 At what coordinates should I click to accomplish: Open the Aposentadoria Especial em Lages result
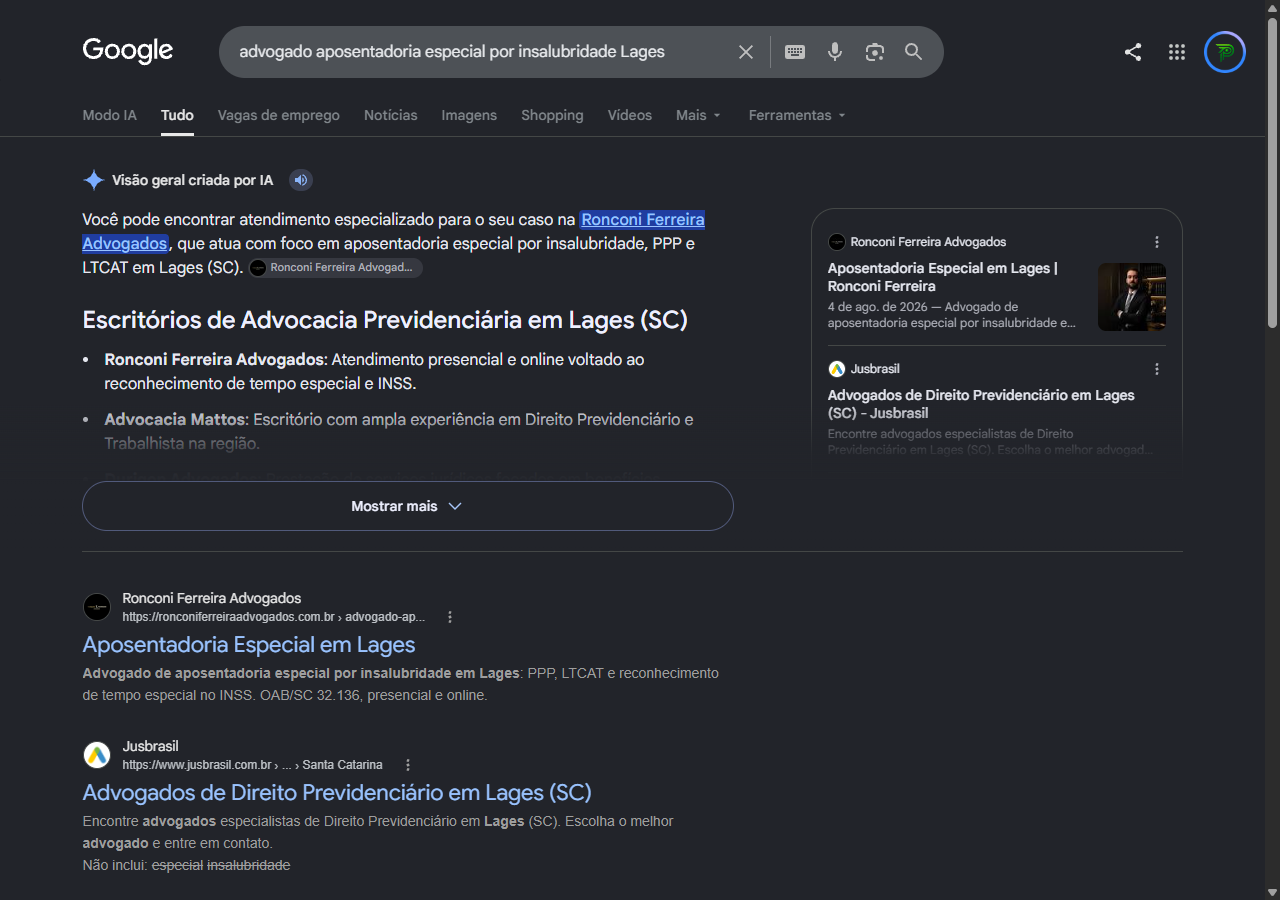click(x=249, y=644)
